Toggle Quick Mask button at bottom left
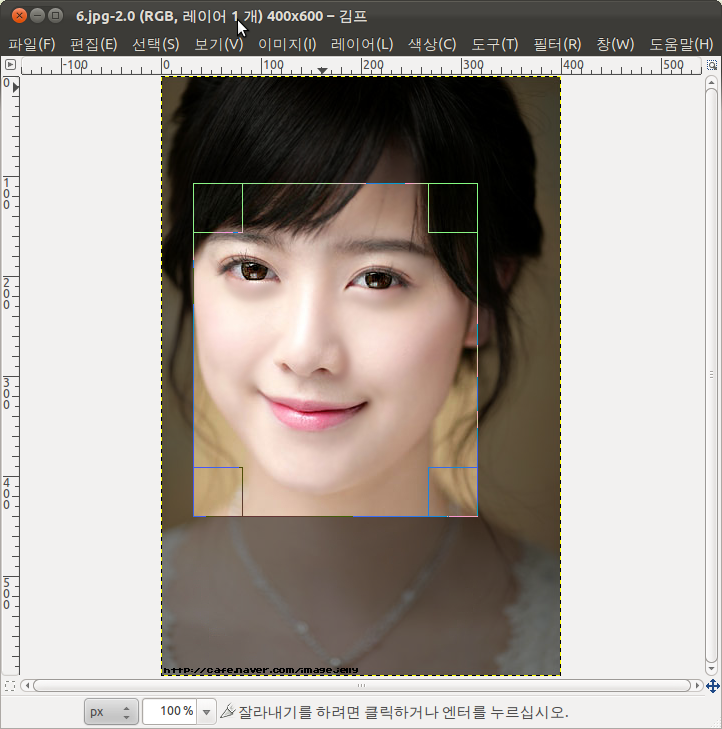The image size is (722, 729). (x=10, y=685)
